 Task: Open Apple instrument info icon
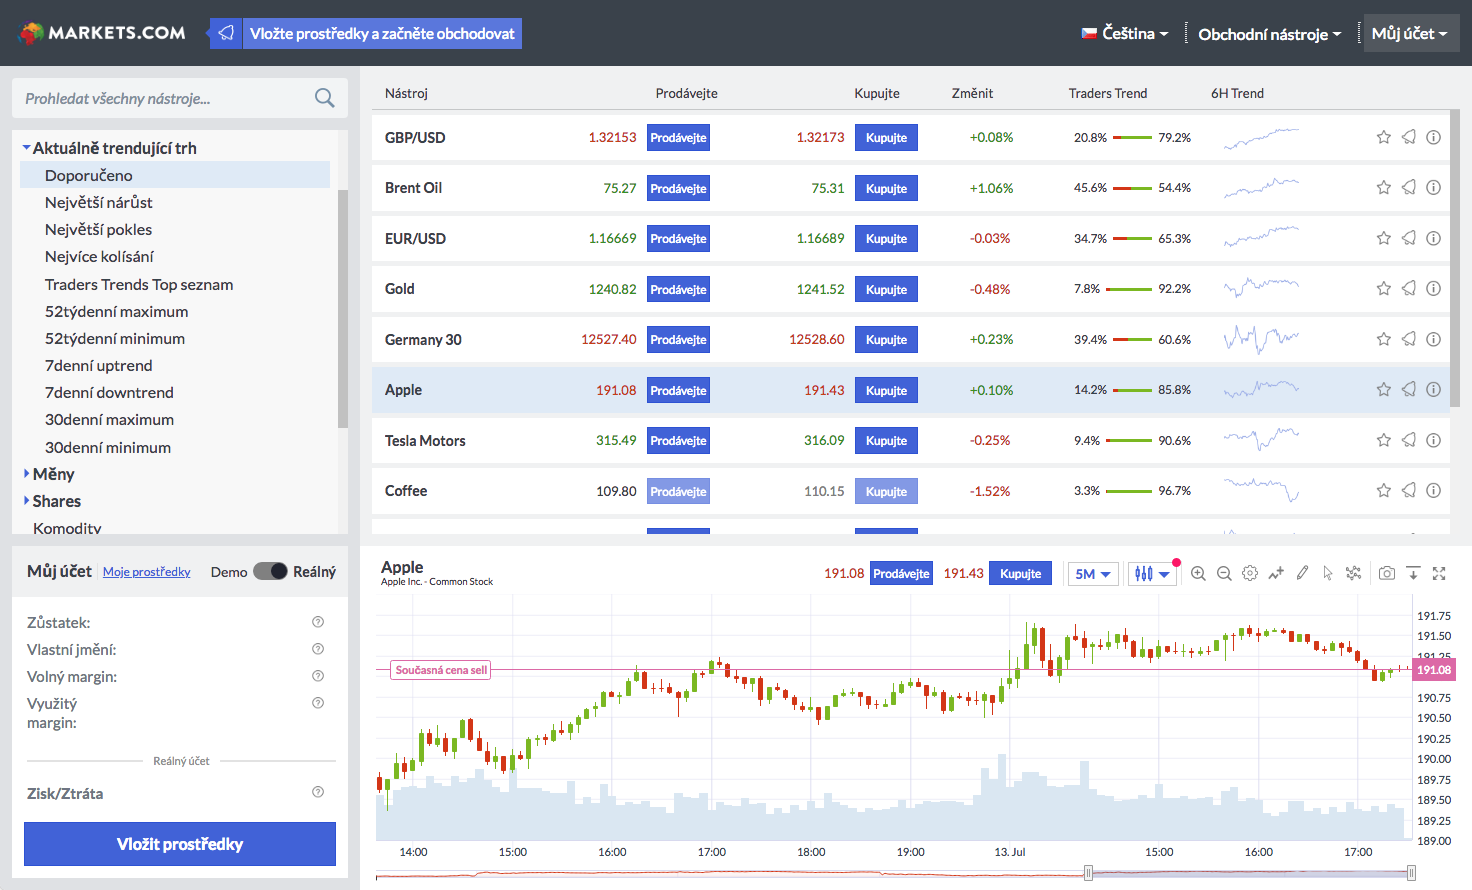1433,389
